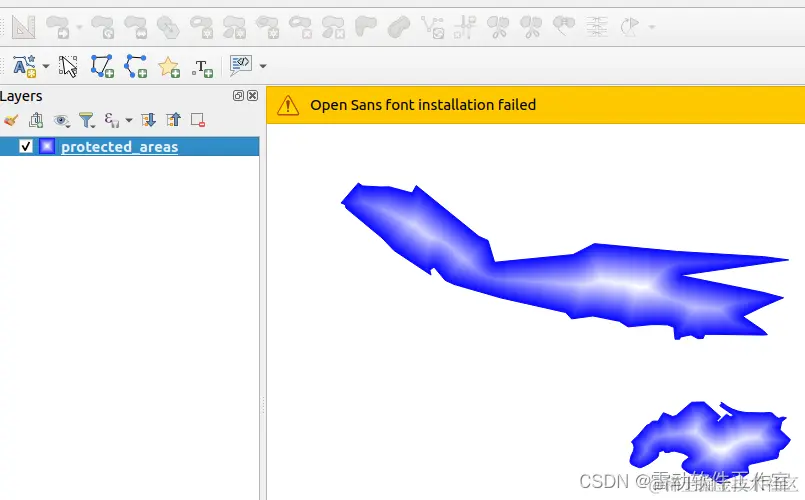
Task: Select the Create Line Annotation tool
Action: [x=136, y=66]
